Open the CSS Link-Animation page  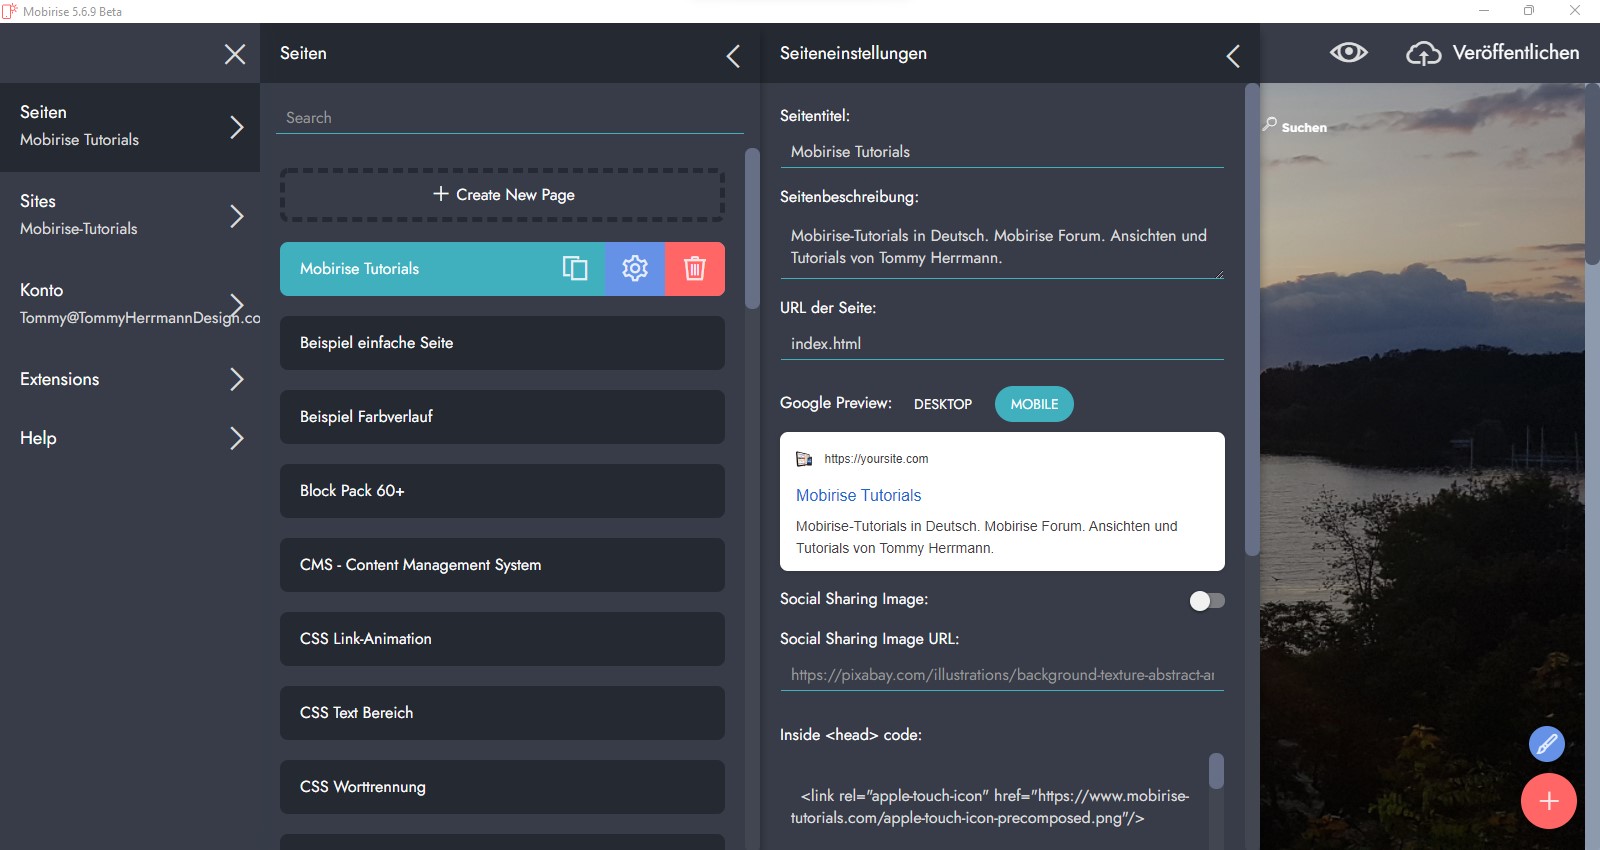click(x=502, y=639)
